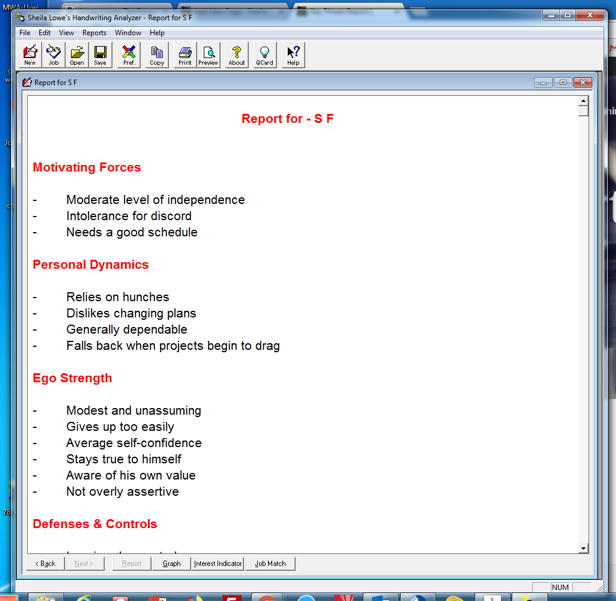Click 'Falls back when projects begin to drag'
Screen dimensions: 616x601
pyautogui.click(x=173, y=346)
